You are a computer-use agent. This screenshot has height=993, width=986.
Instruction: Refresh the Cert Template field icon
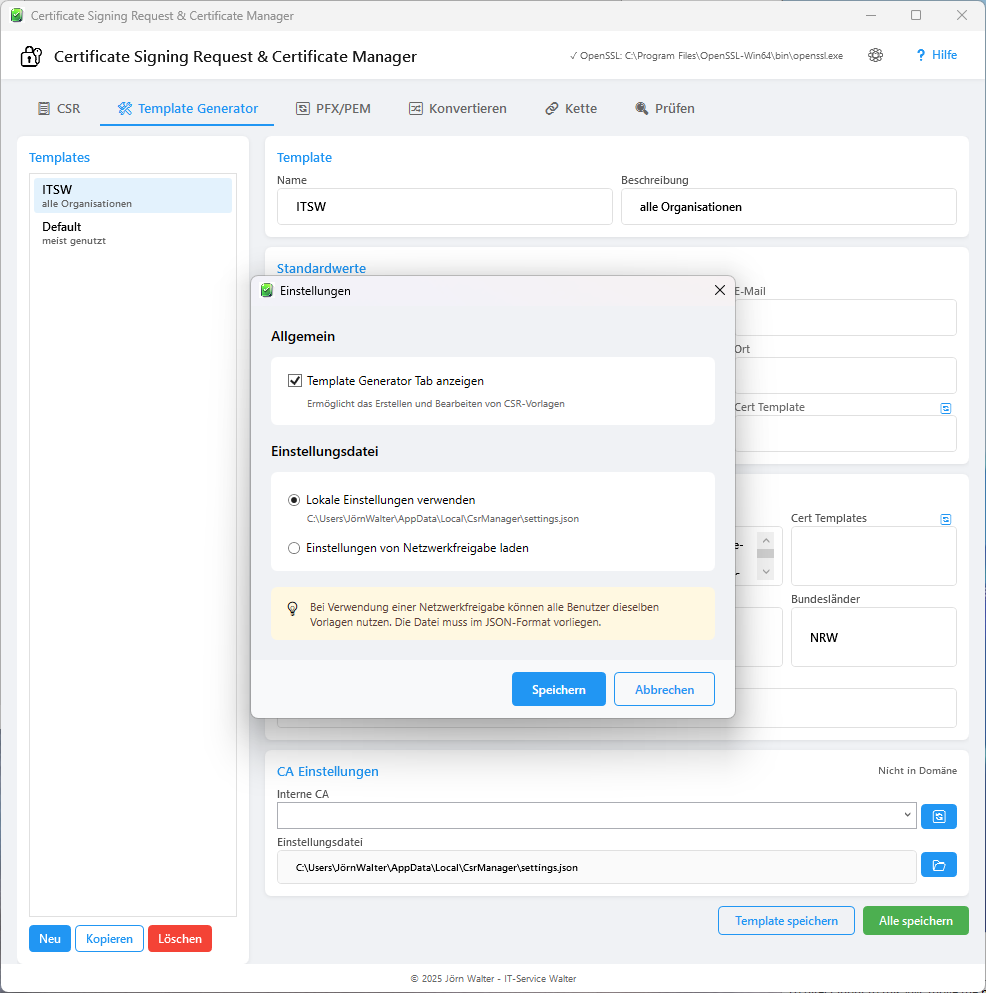point(944,407)
